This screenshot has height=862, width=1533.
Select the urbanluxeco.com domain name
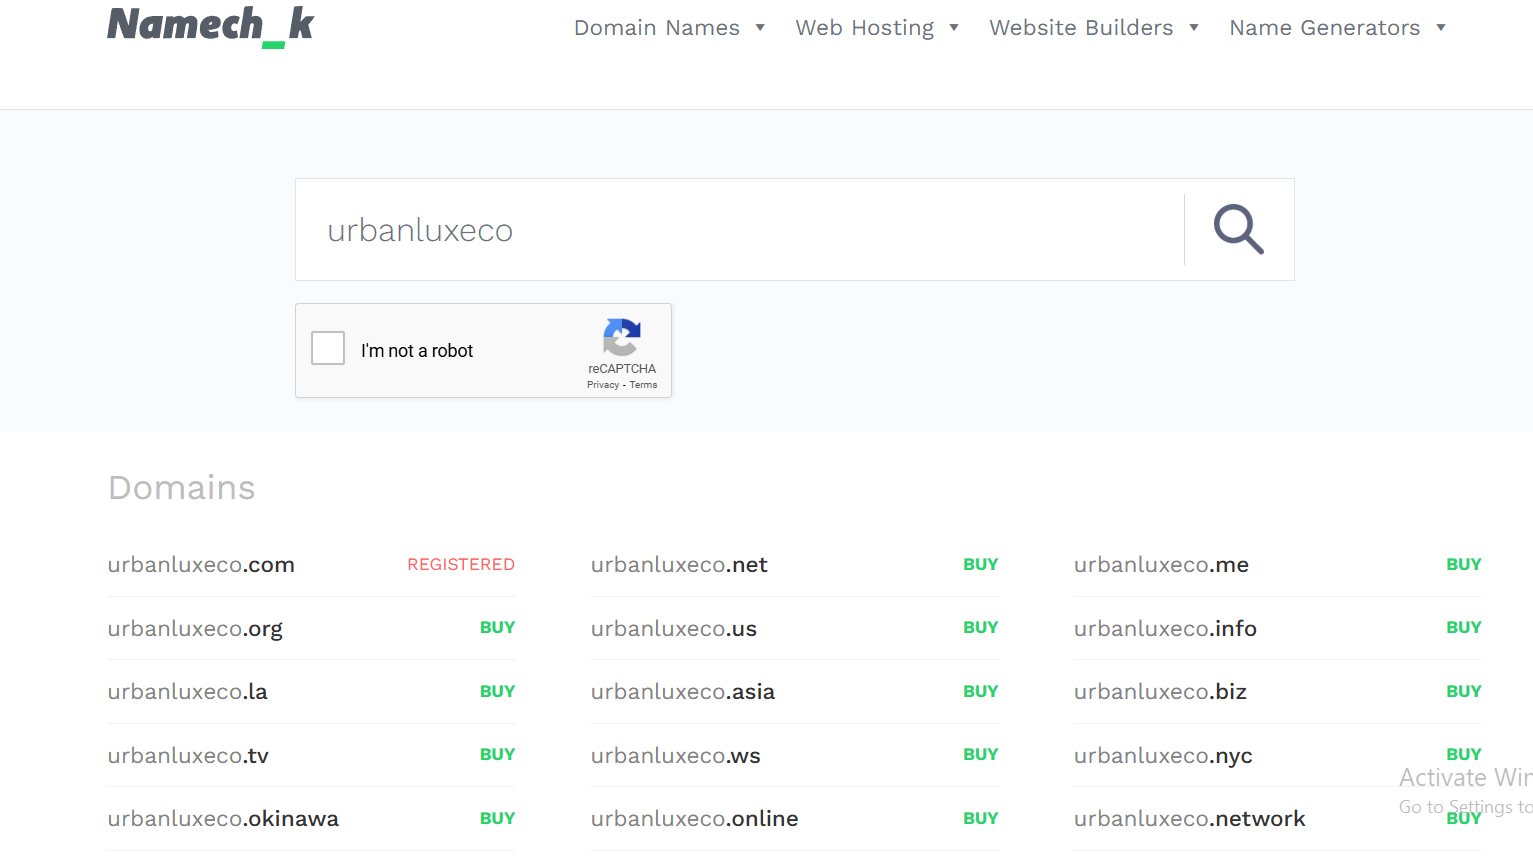click(x=201, y=565)
